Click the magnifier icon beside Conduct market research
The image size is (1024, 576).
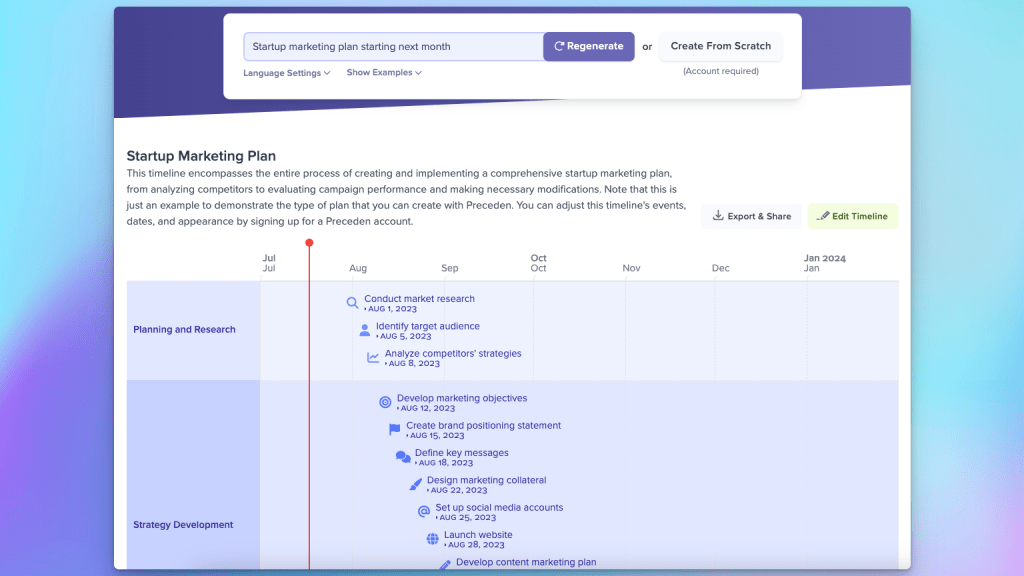pos(352,303)
